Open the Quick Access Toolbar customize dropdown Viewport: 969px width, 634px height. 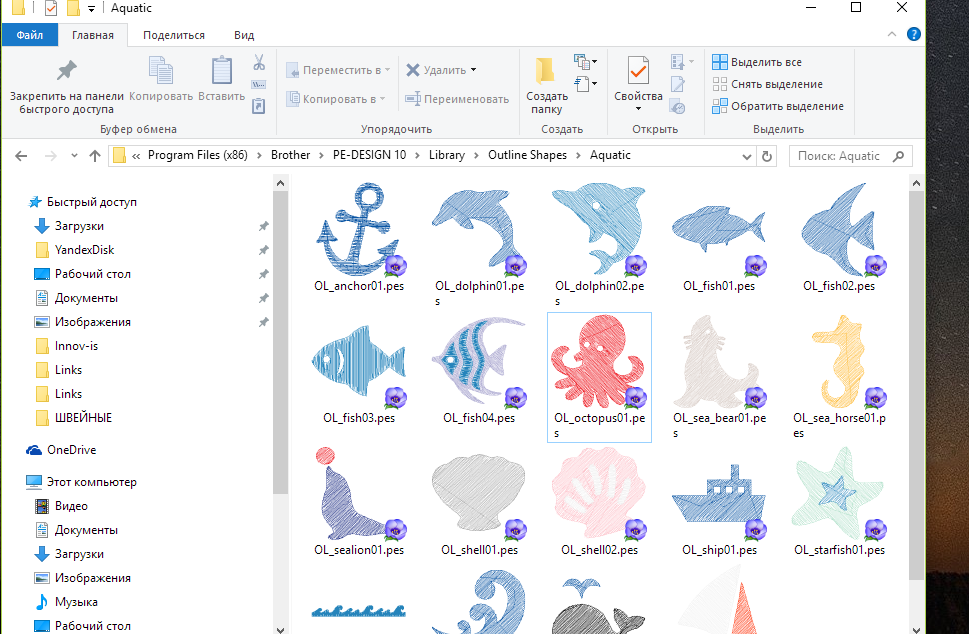coord(91,9)
